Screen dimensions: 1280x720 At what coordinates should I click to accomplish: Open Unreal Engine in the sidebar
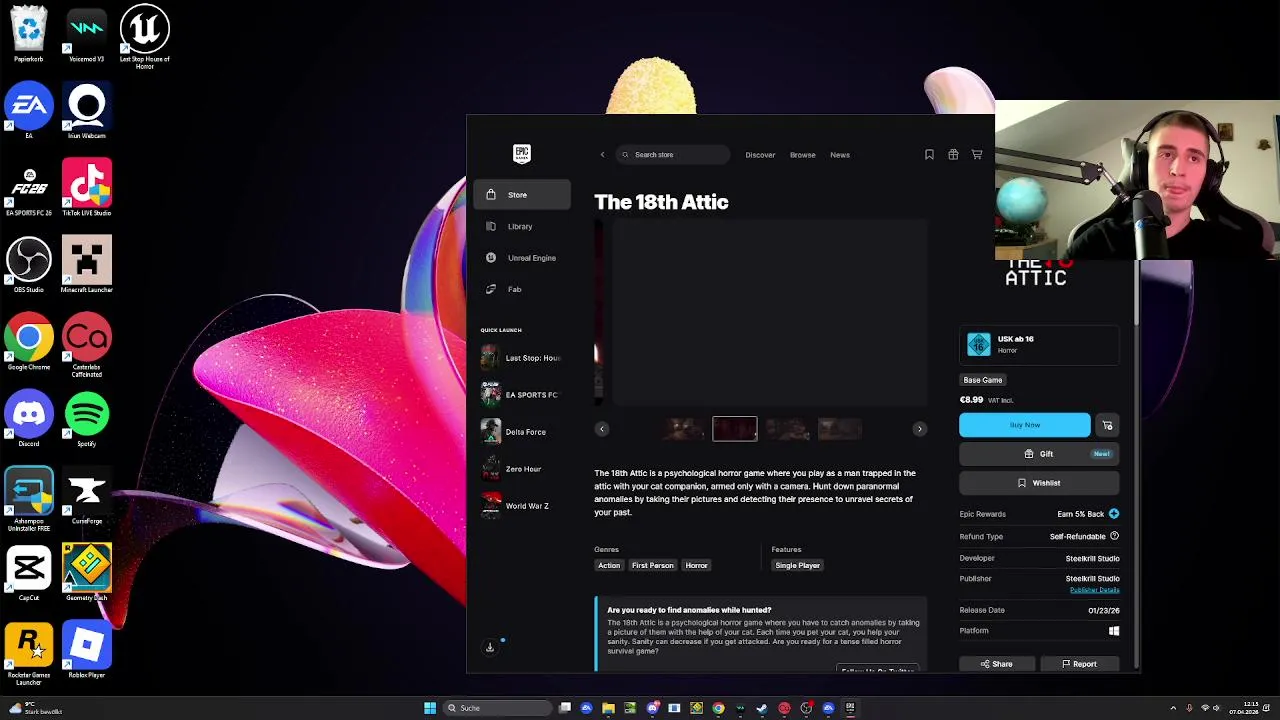[x=522, y=258]
